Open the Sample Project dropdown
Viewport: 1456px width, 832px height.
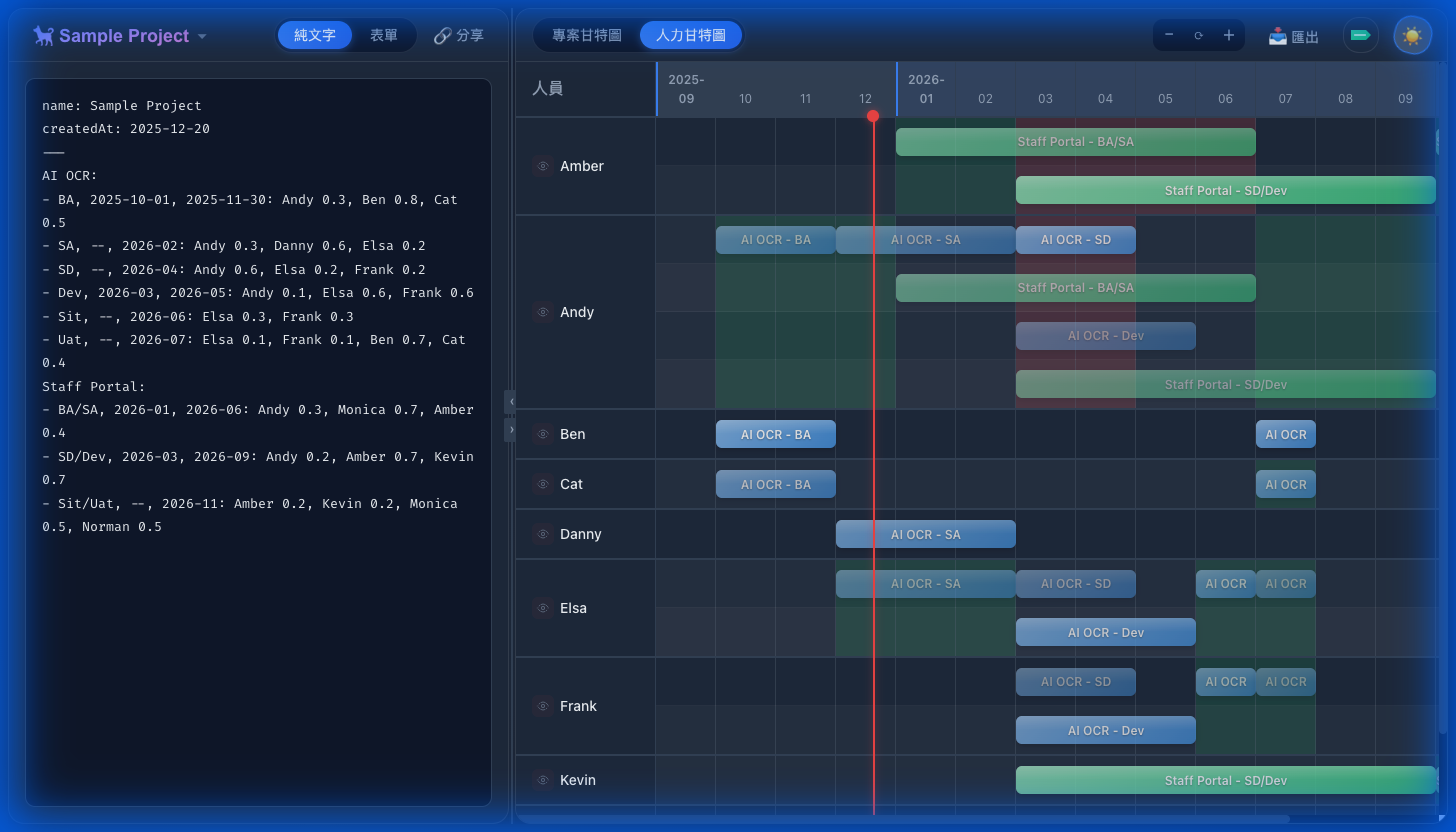(202, 36)
